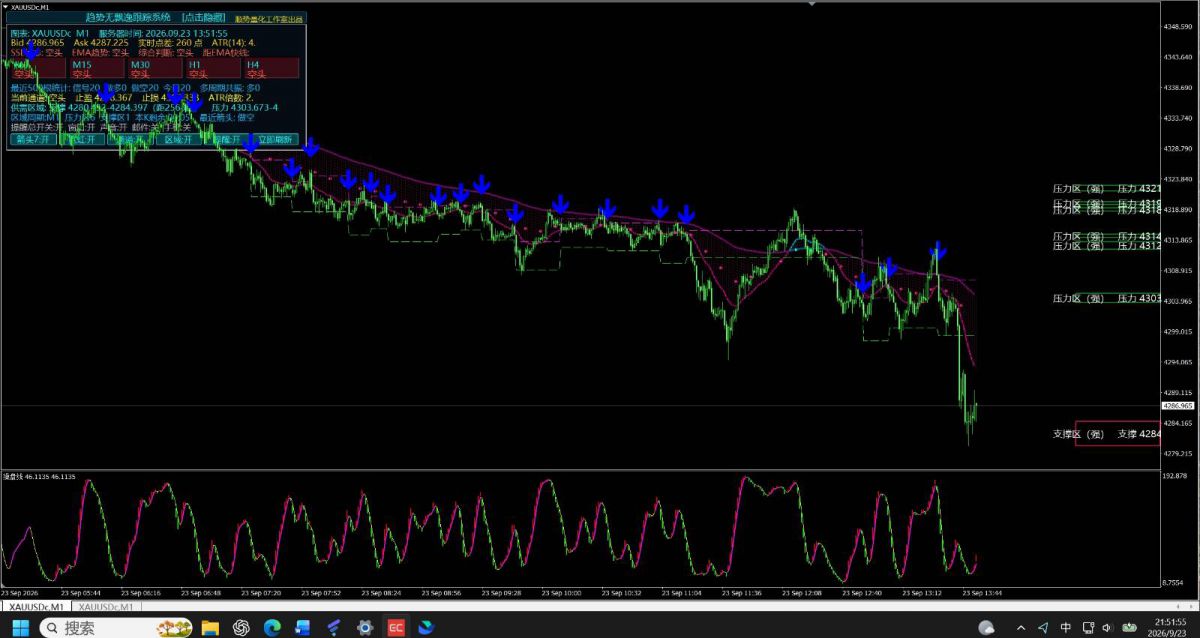Open the ChatGPT taskbar icon
Image resolution: width=1200 pixels, height=638 pixels.
(x=241, y=627)
